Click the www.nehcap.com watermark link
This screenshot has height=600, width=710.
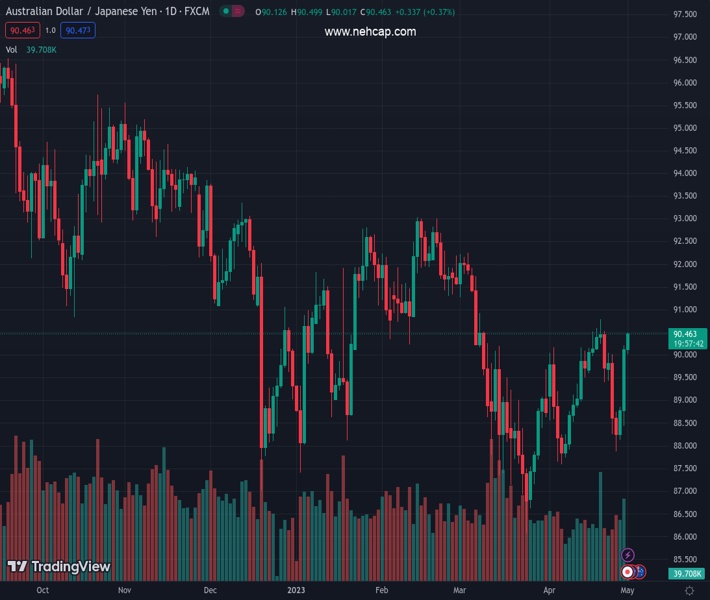370,32
